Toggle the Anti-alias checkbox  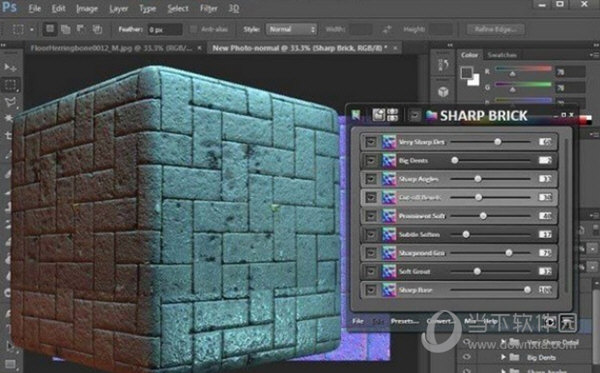click(193, 29)
